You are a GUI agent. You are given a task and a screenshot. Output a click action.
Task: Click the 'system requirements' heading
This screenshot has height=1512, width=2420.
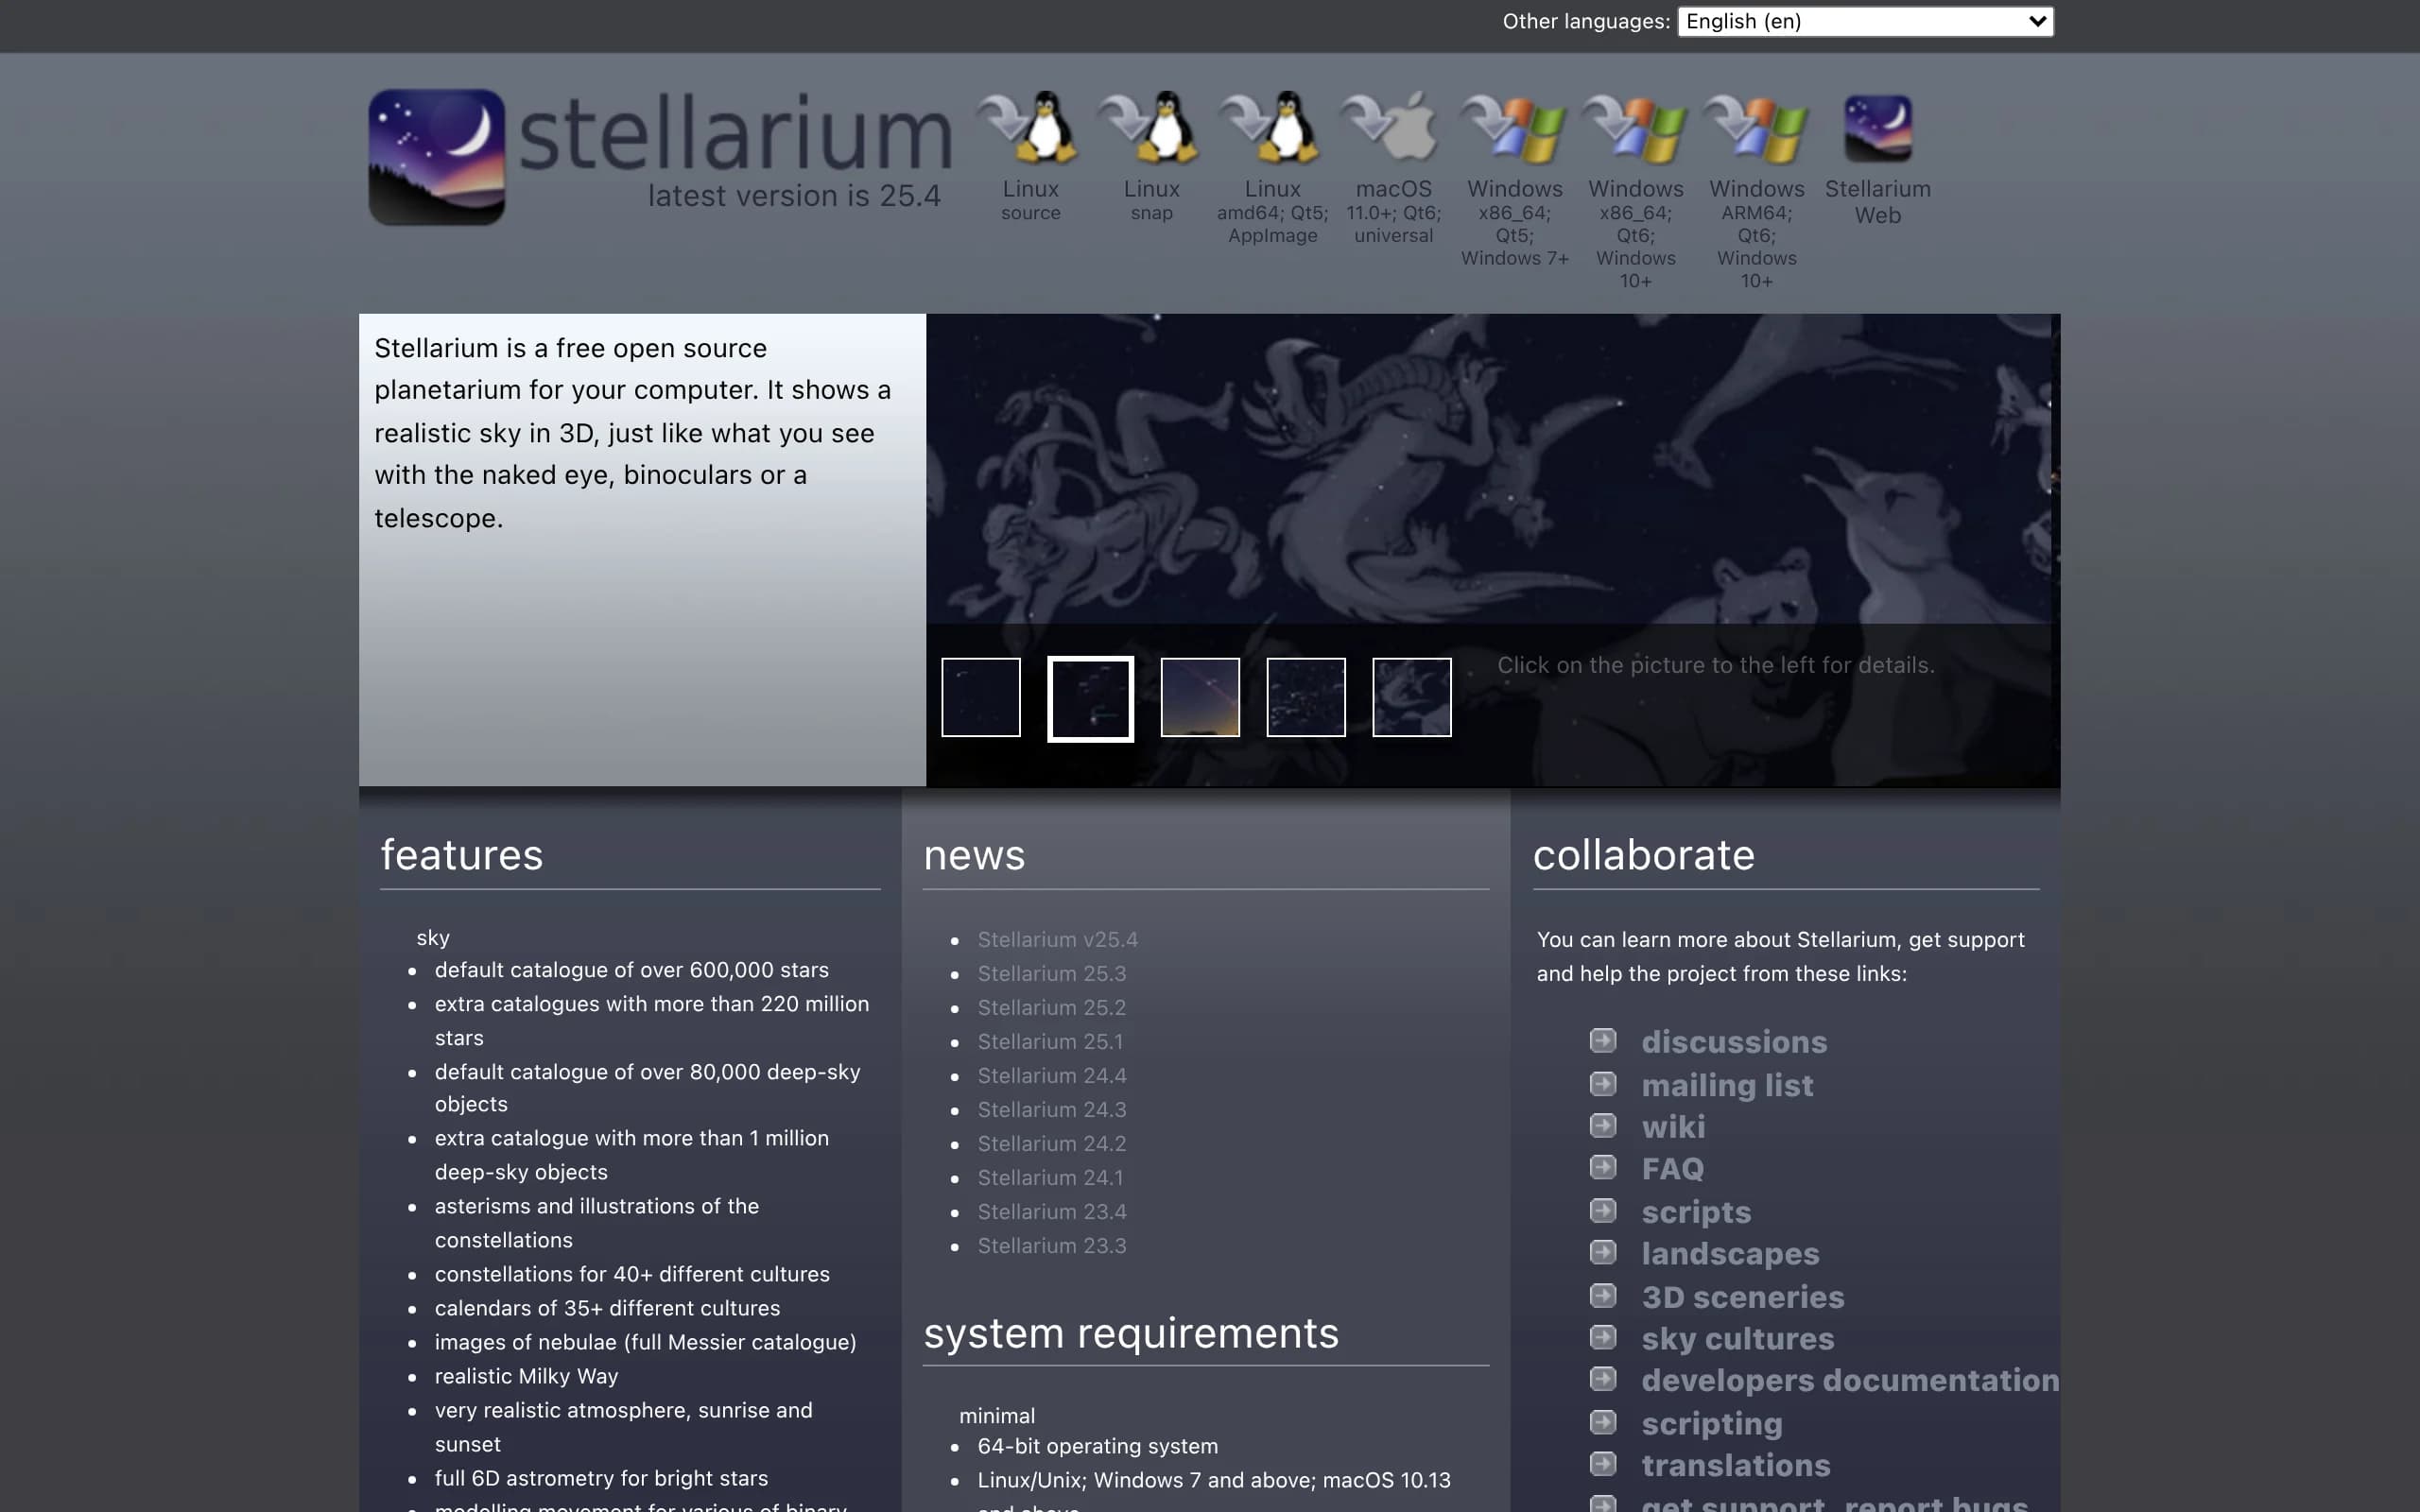point(1131,1334)
